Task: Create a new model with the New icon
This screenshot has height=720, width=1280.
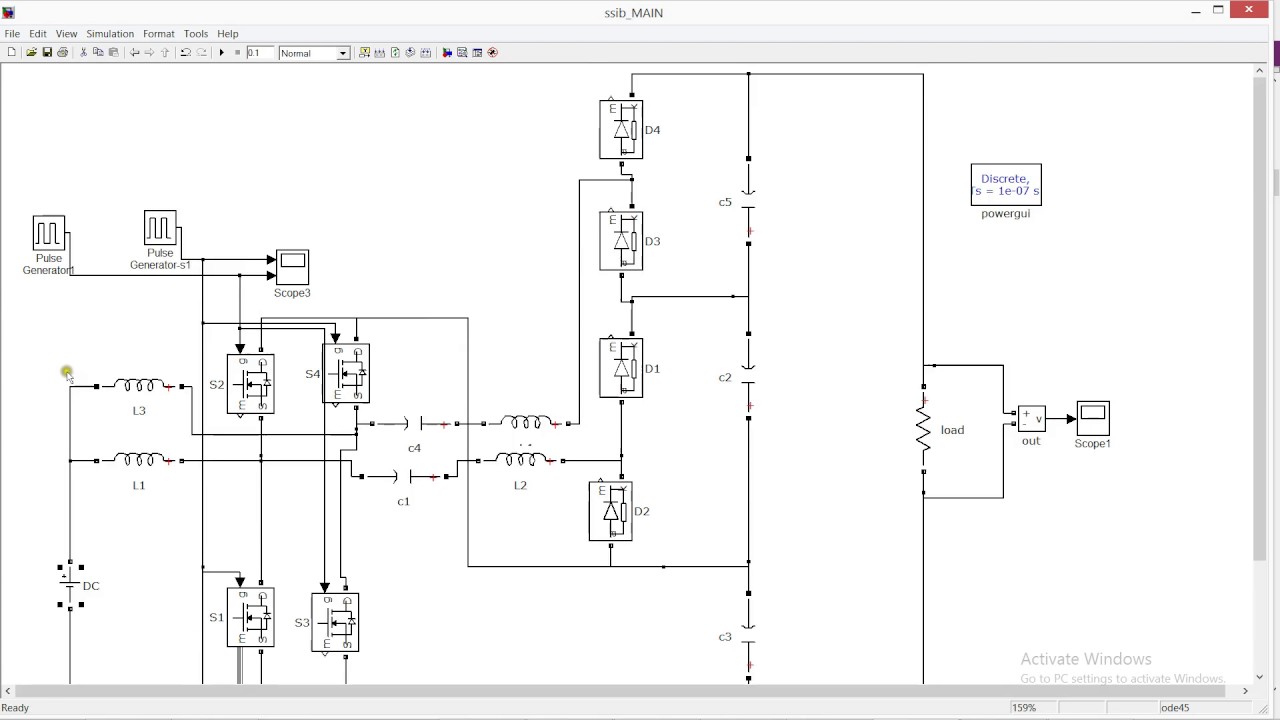Action: (x=11, y=52)
